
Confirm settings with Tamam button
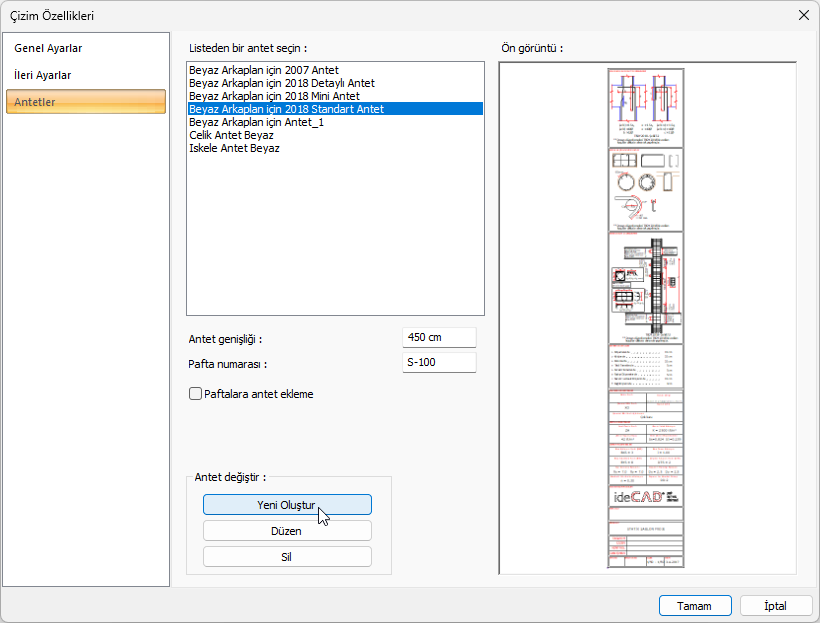coord(694,606)
